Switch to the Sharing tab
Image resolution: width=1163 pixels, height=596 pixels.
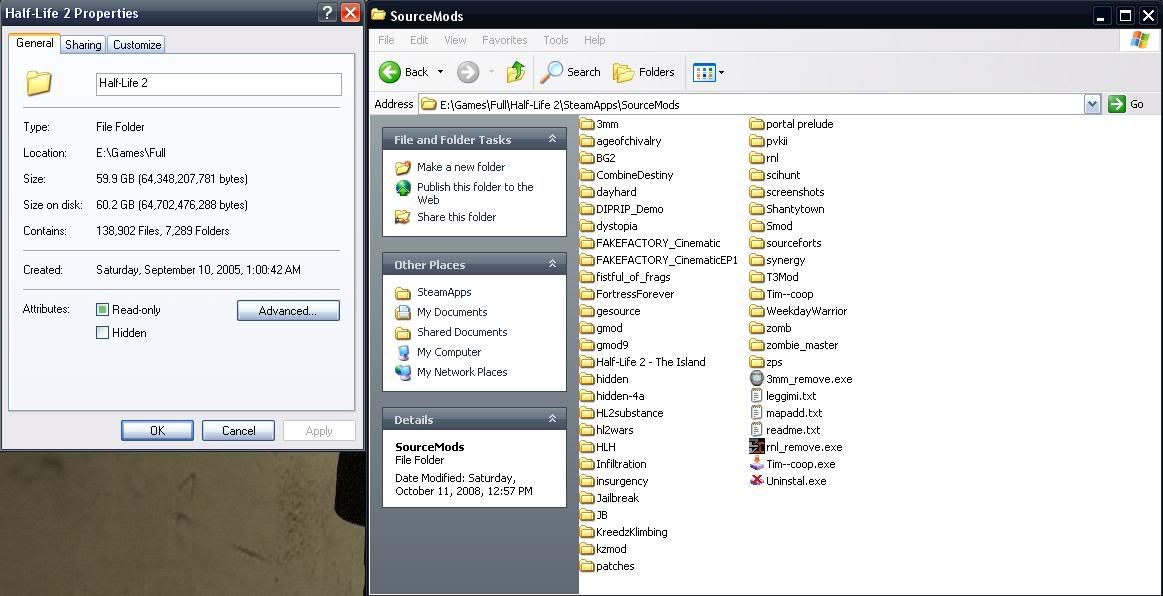83,44
